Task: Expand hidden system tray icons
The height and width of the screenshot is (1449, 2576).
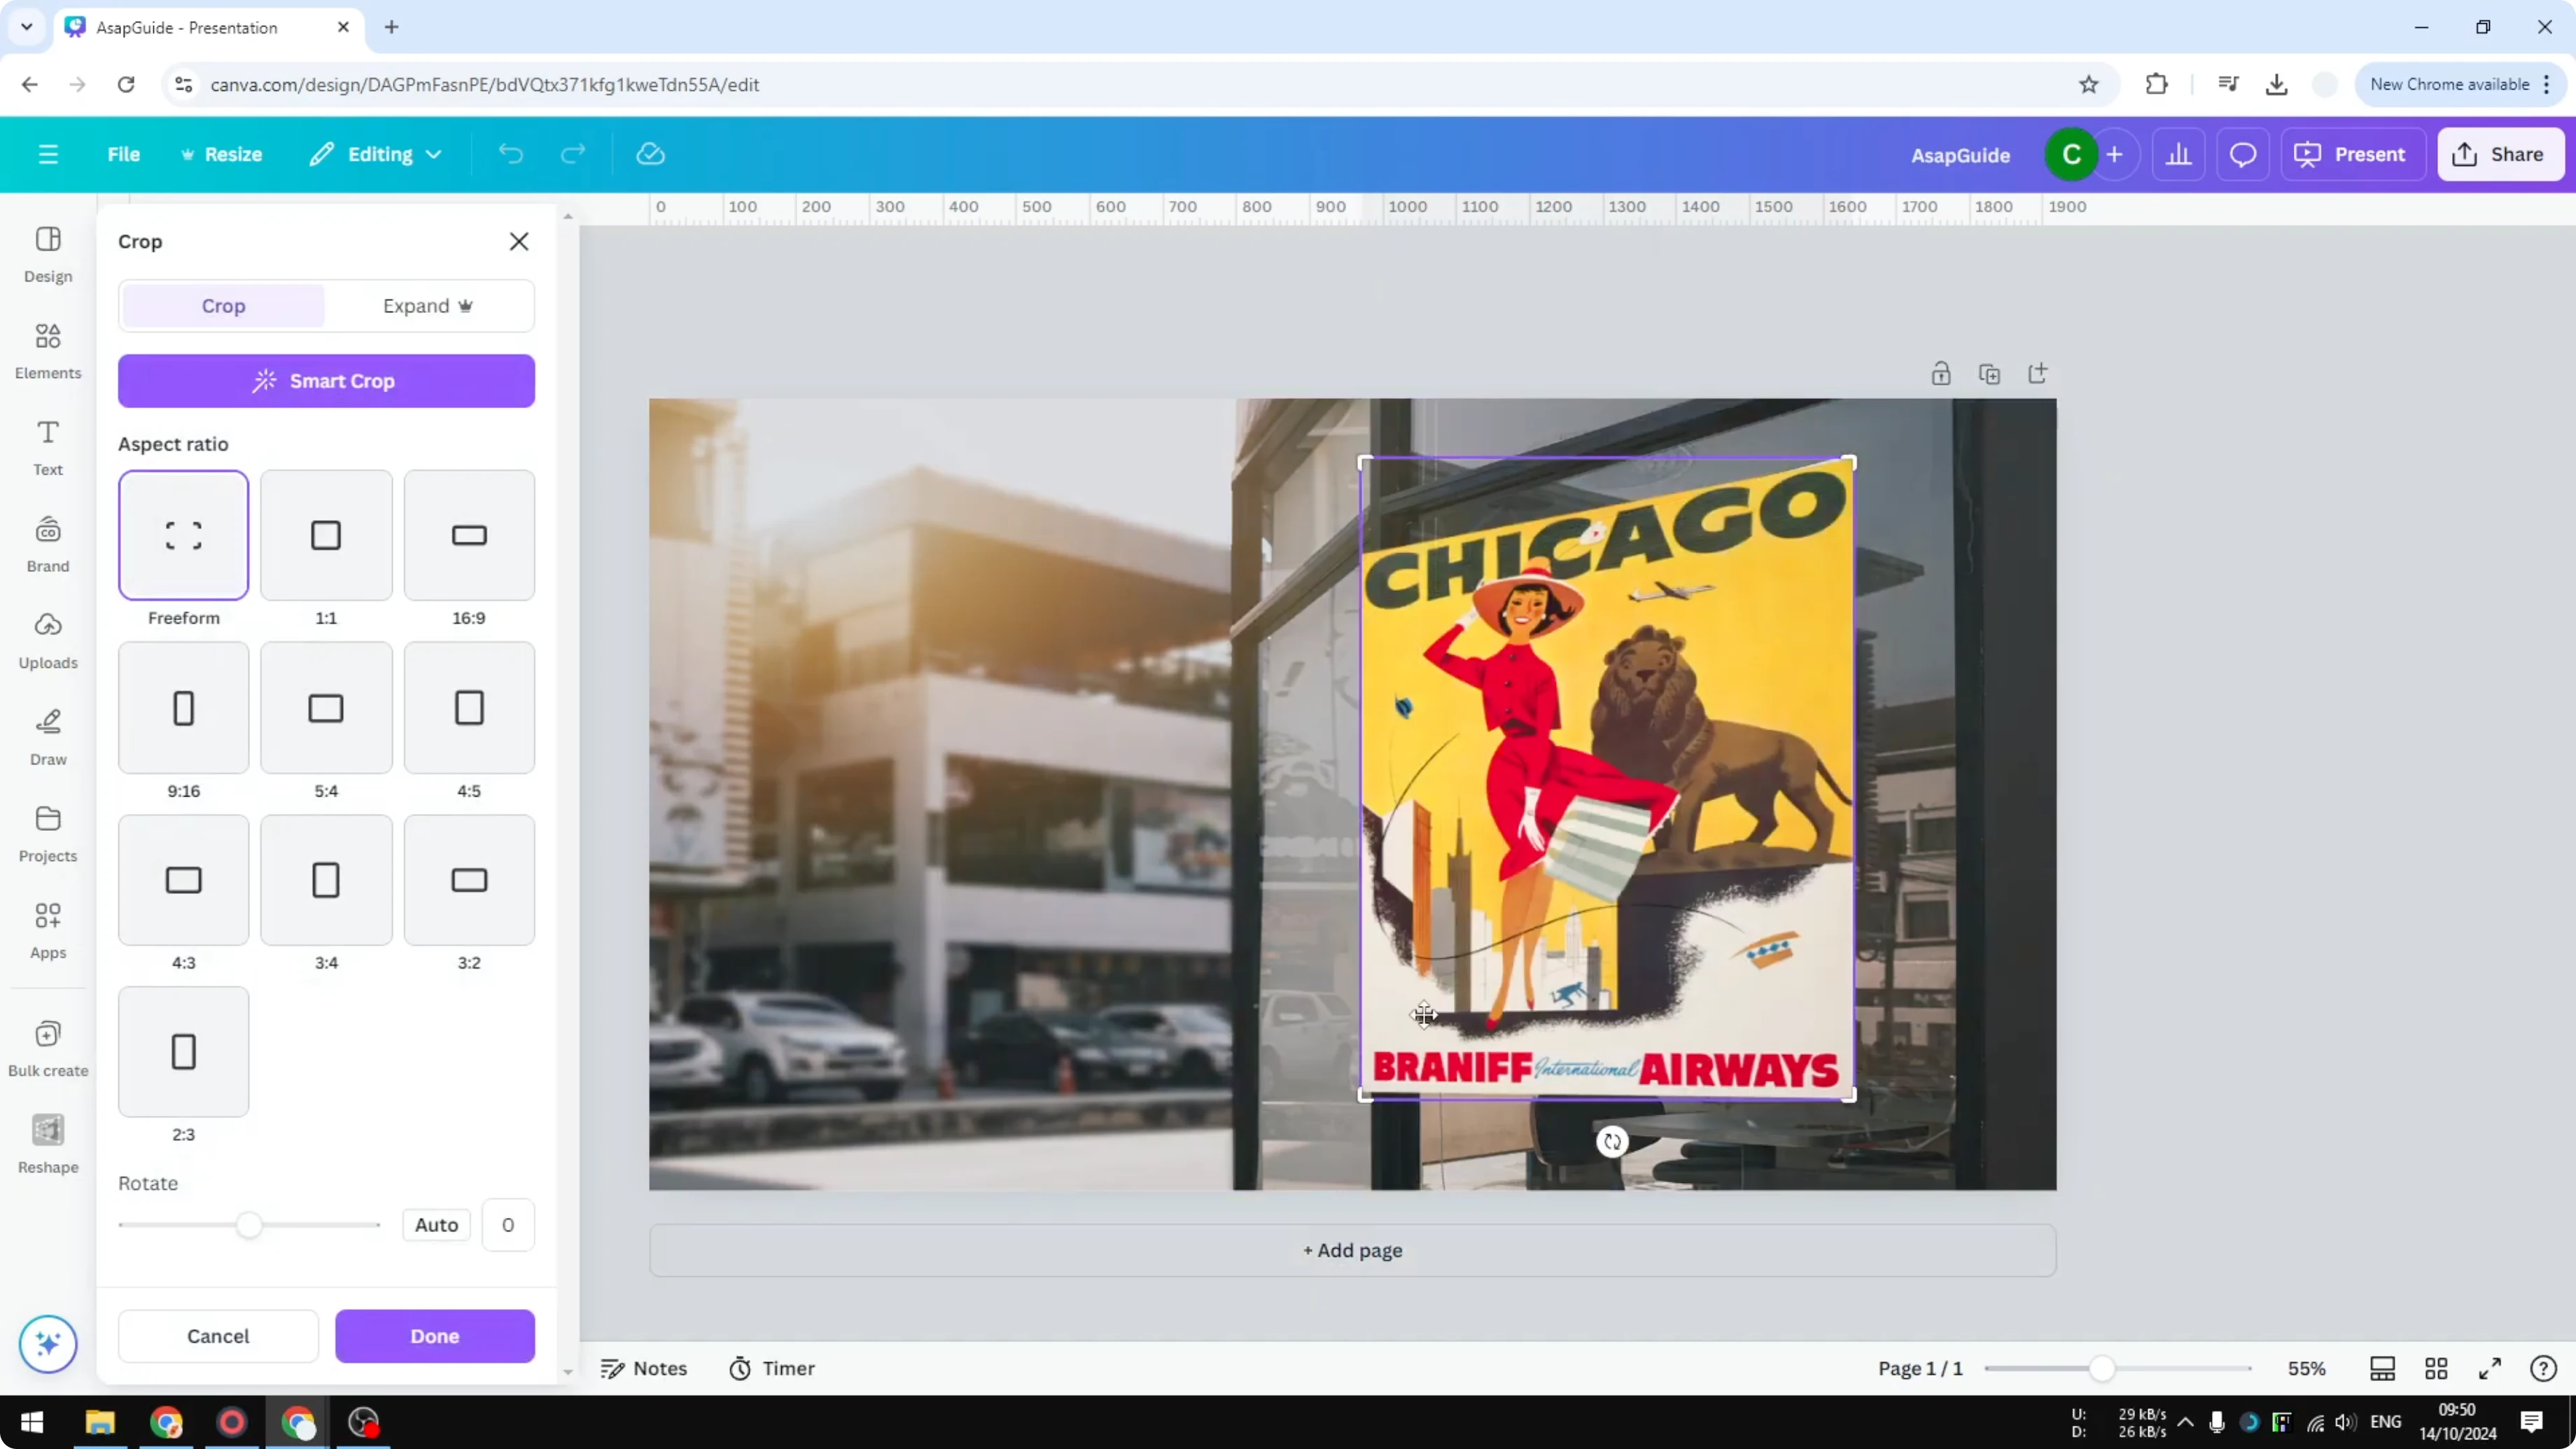Action: click(2186, 1422)
